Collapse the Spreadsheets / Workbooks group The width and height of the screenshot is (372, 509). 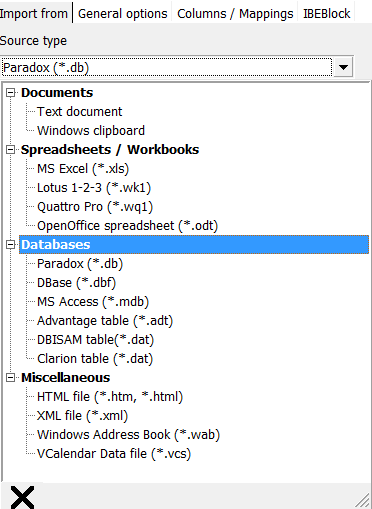11,150
